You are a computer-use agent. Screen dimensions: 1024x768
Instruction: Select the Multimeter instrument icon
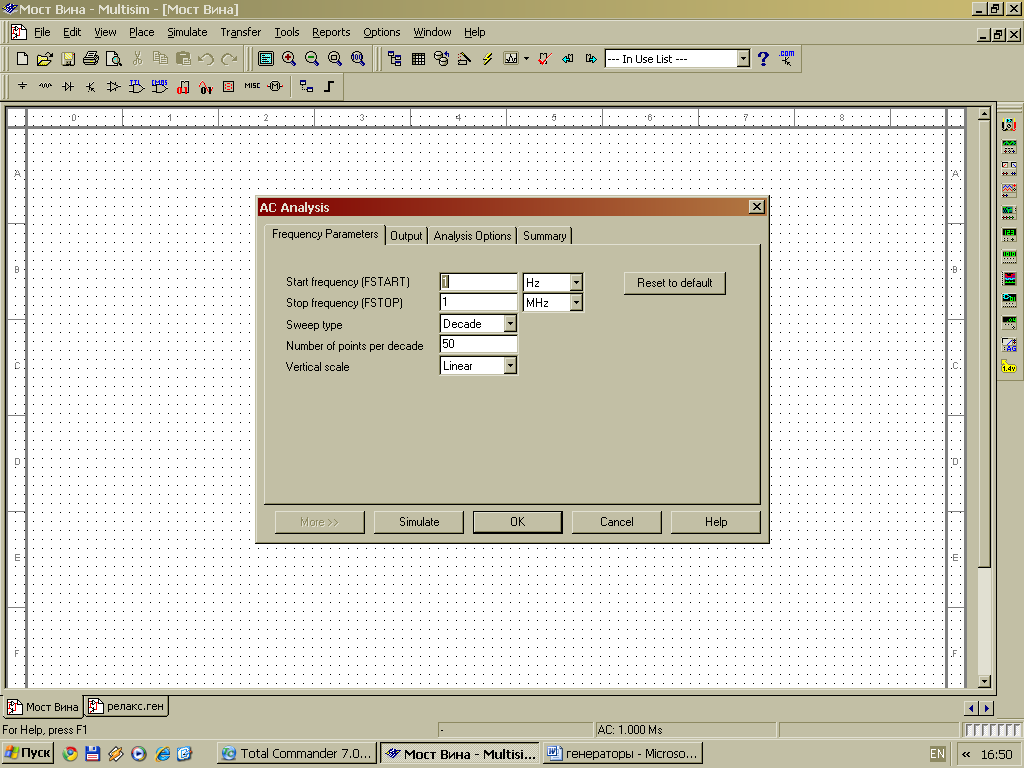(x=1009, y=124)
